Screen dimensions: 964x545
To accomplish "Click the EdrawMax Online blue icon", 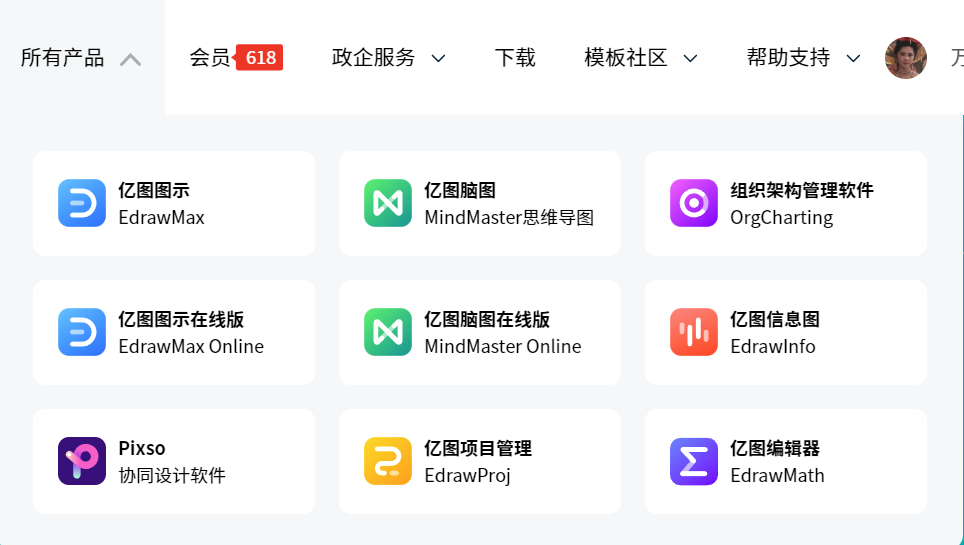I will [82, 332].
